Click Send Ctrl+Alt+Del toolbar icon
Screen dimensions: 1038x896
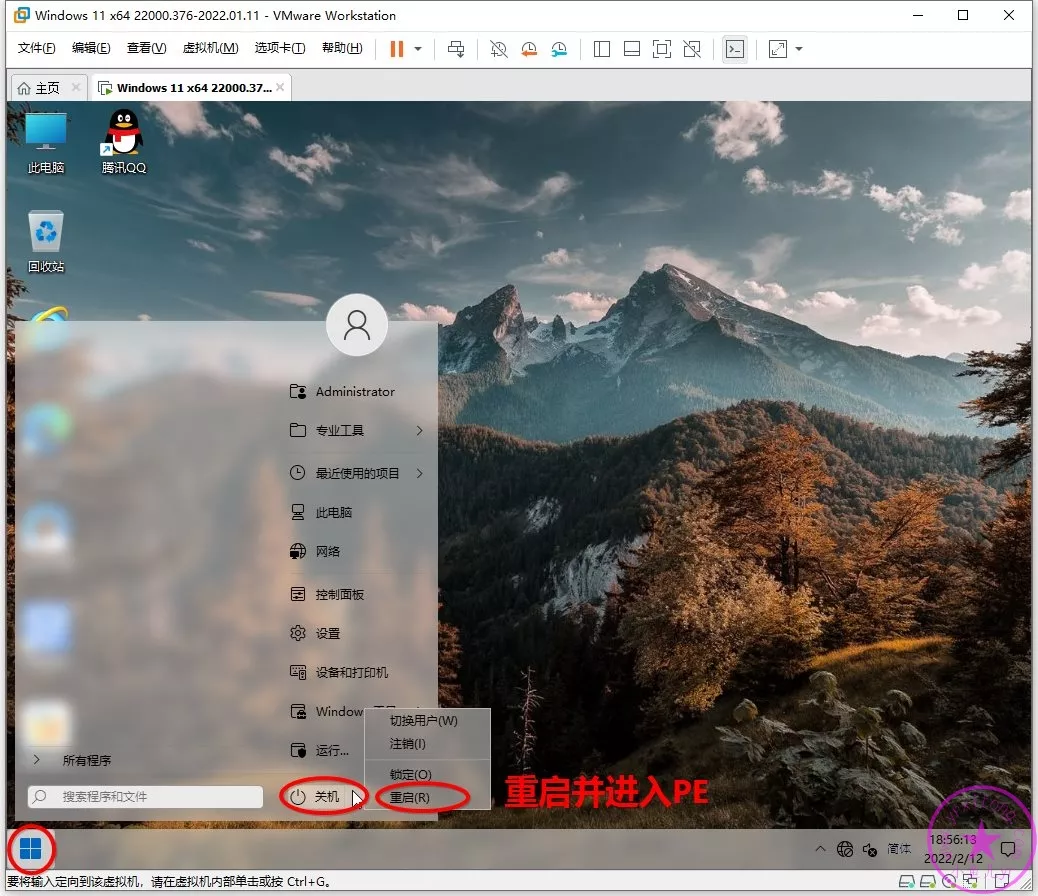click(456, 49)
